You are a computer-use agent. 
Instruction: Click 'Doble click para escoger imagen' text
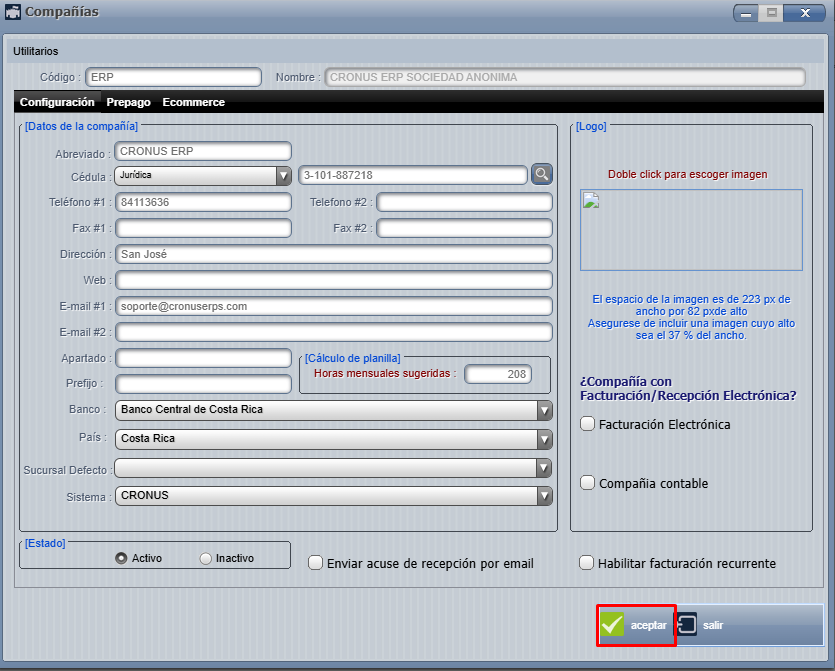point(687,174)
